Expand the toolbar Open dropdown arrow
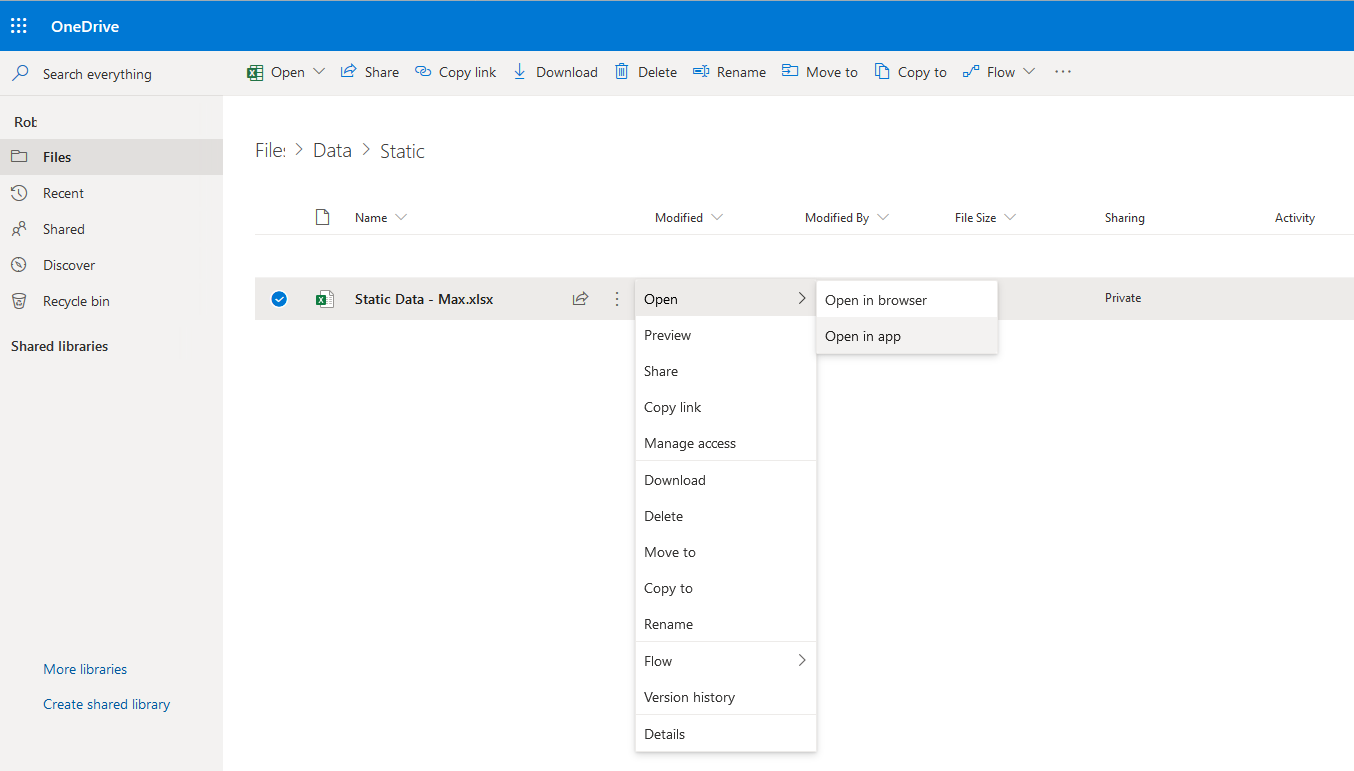 319,71
